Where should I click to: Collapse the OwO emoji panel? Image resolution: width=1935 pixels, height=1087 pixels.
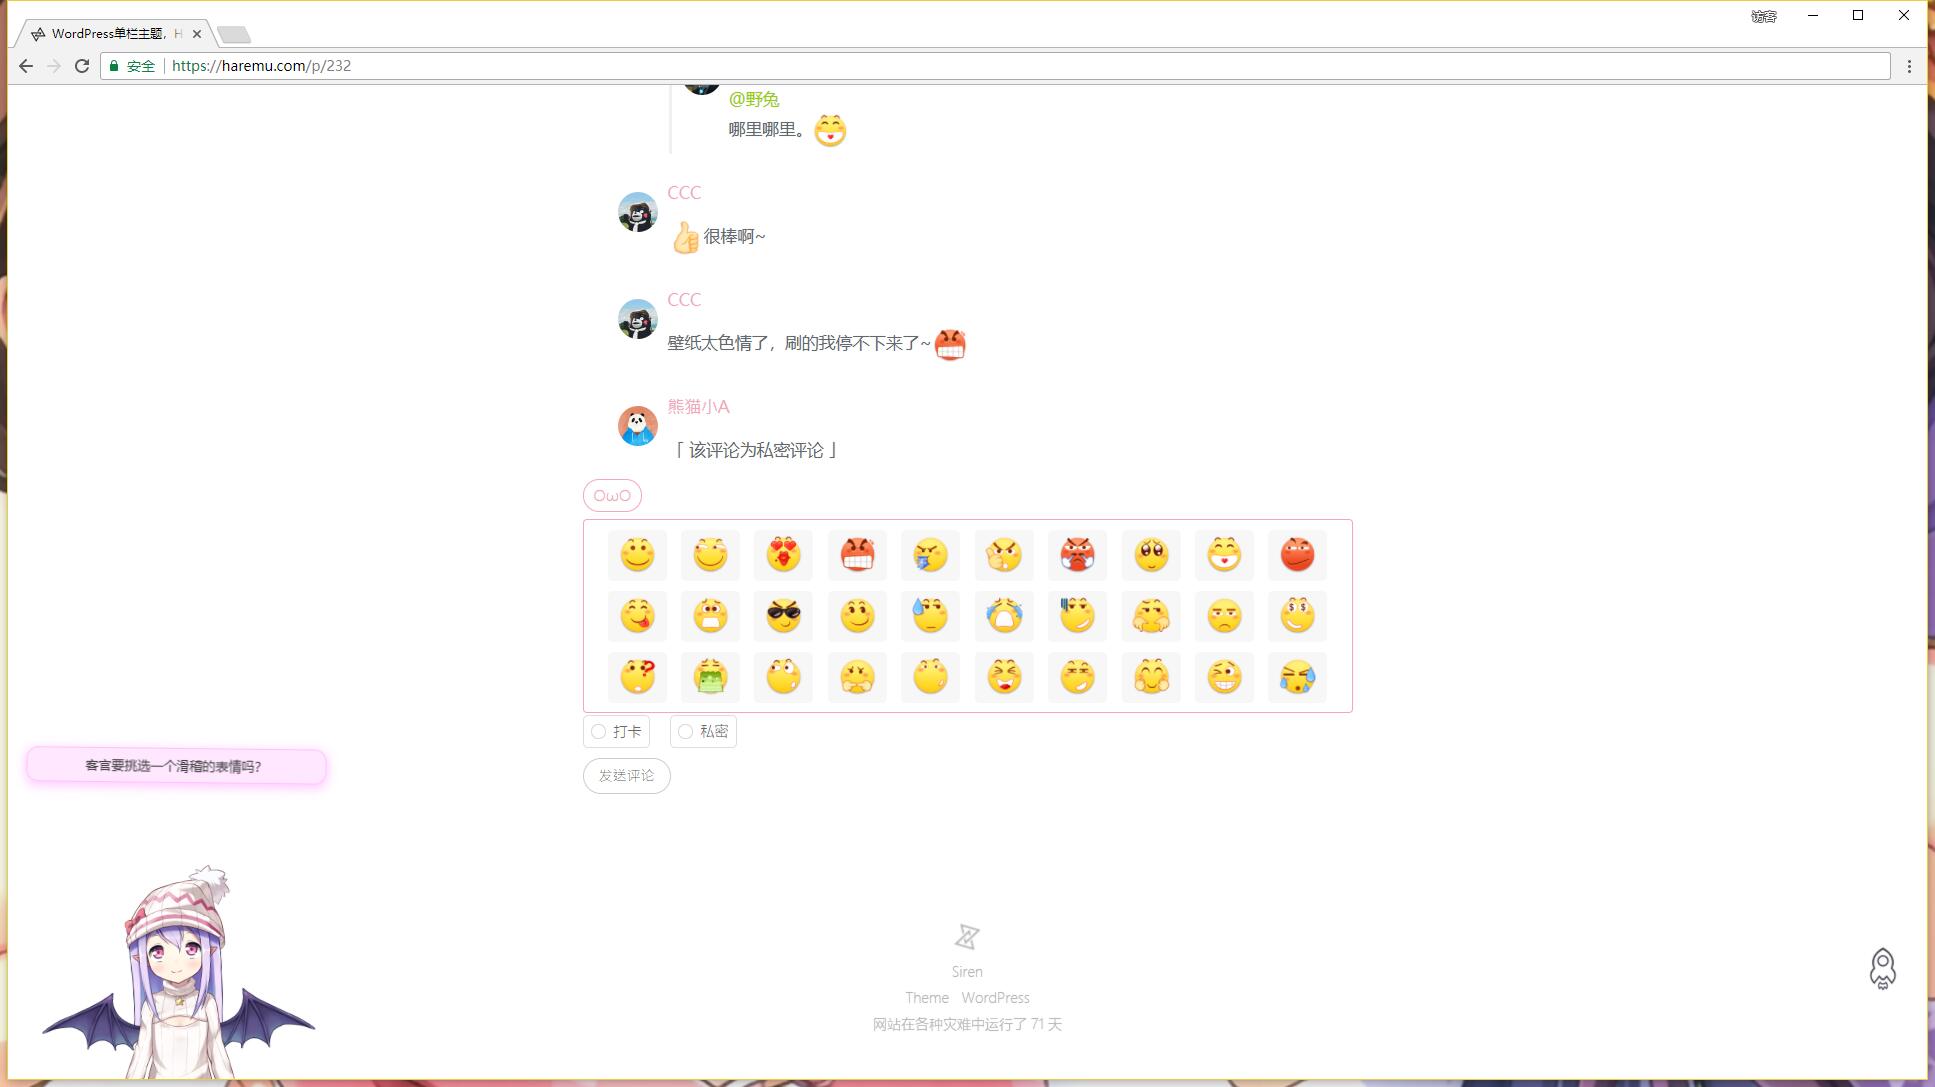point(612,496)
